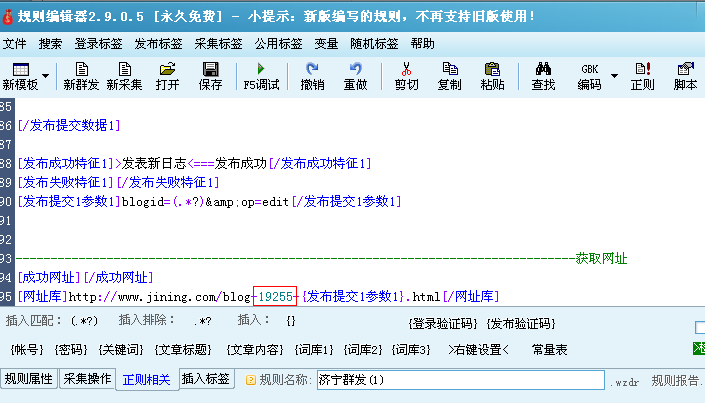Switch to the 采集操作 tab
705x403 pixels.
pyautogui.click(x=88, y=379)
